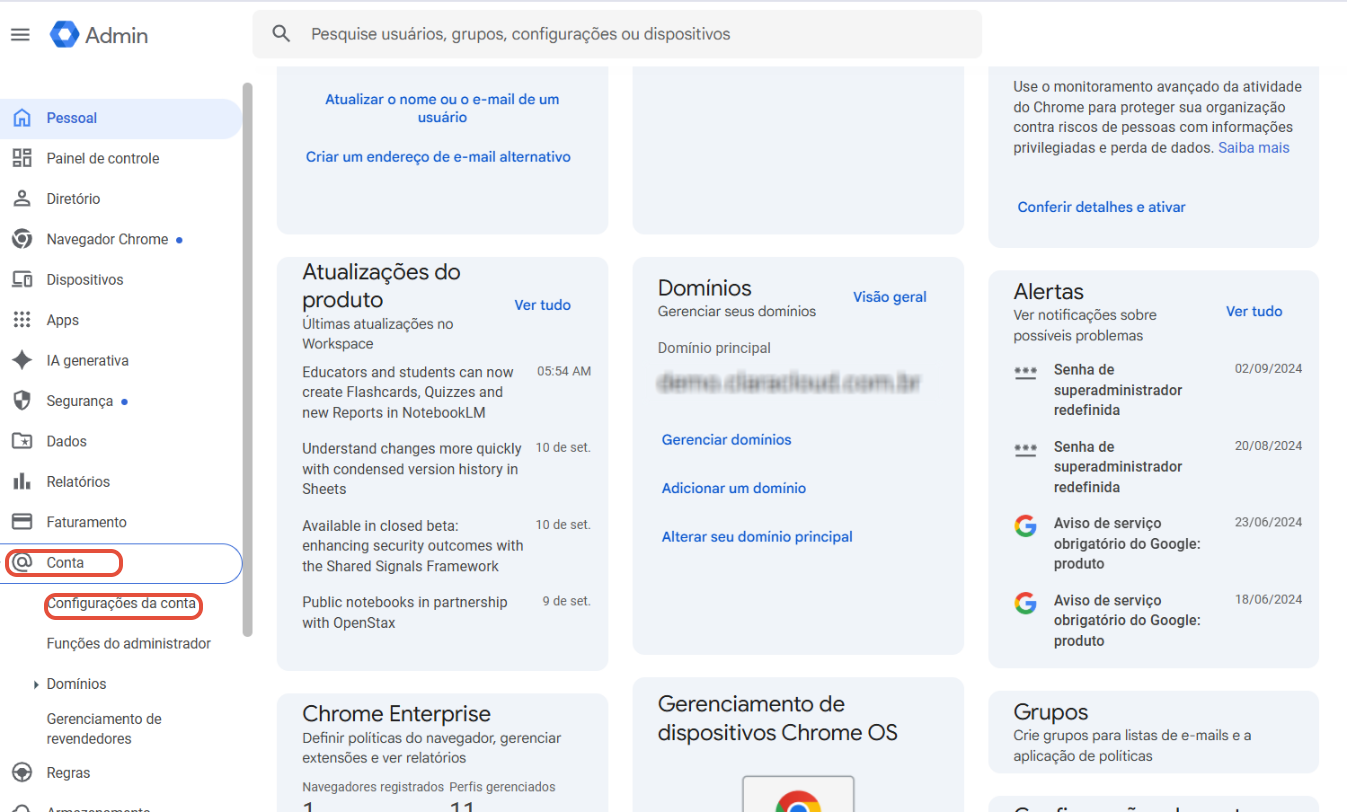Open Gerenciamento de revendedores
Screen dimensions: 1347x812
point(104,729)
